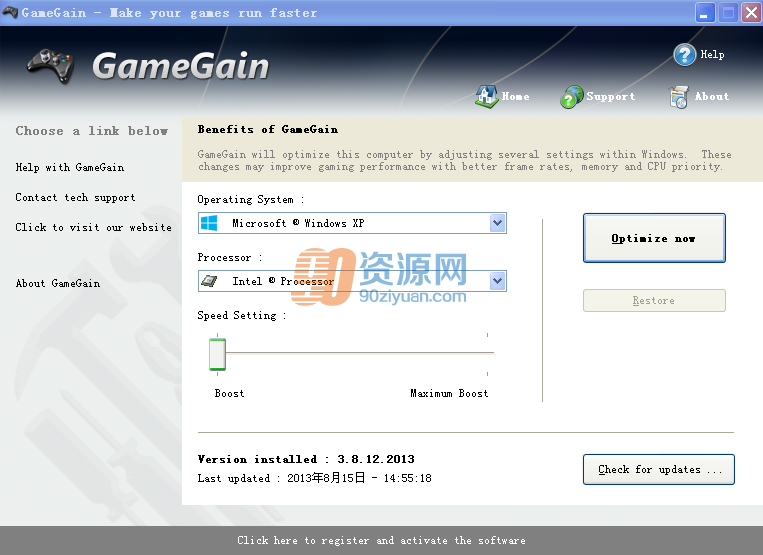Viewport: 763px width, 555px height.
Task: Click Check for updates button
Action: coord(658,469)
